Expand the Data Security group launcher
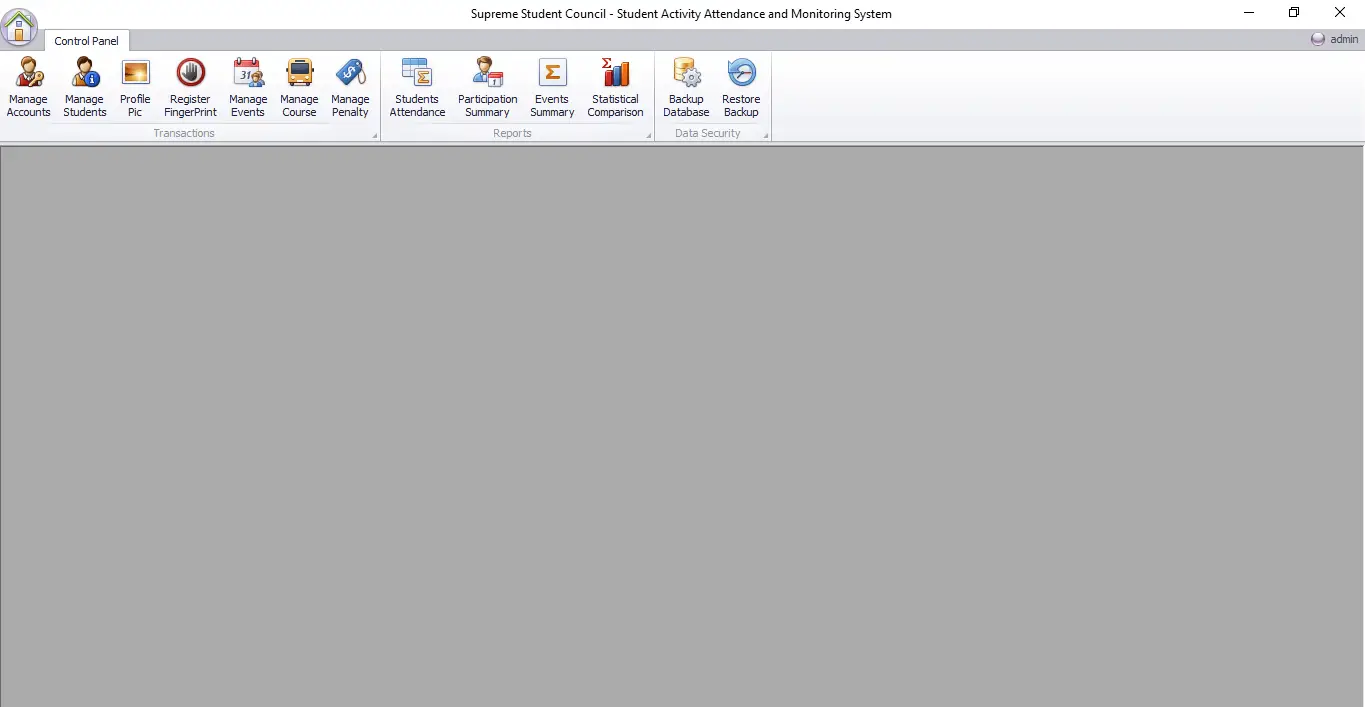Screen dimensions: 1365x707 pyautogui.click(x=766, y=135)
